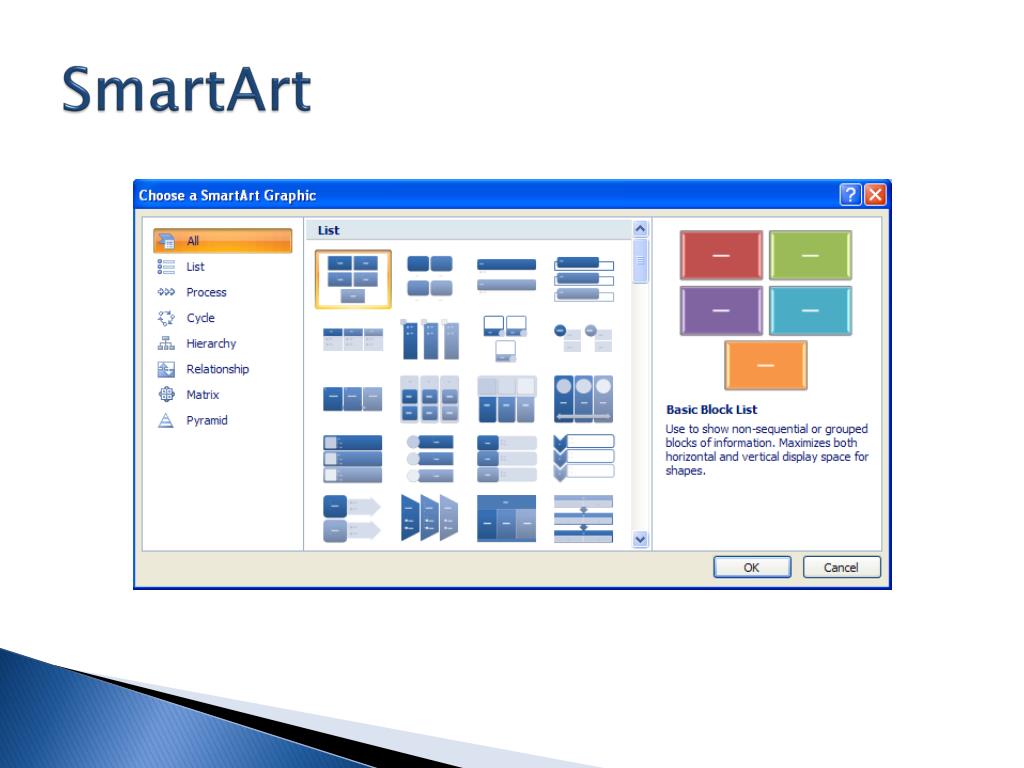
Task: Choose Vertical Picture List layout
Action: point(353,459)
